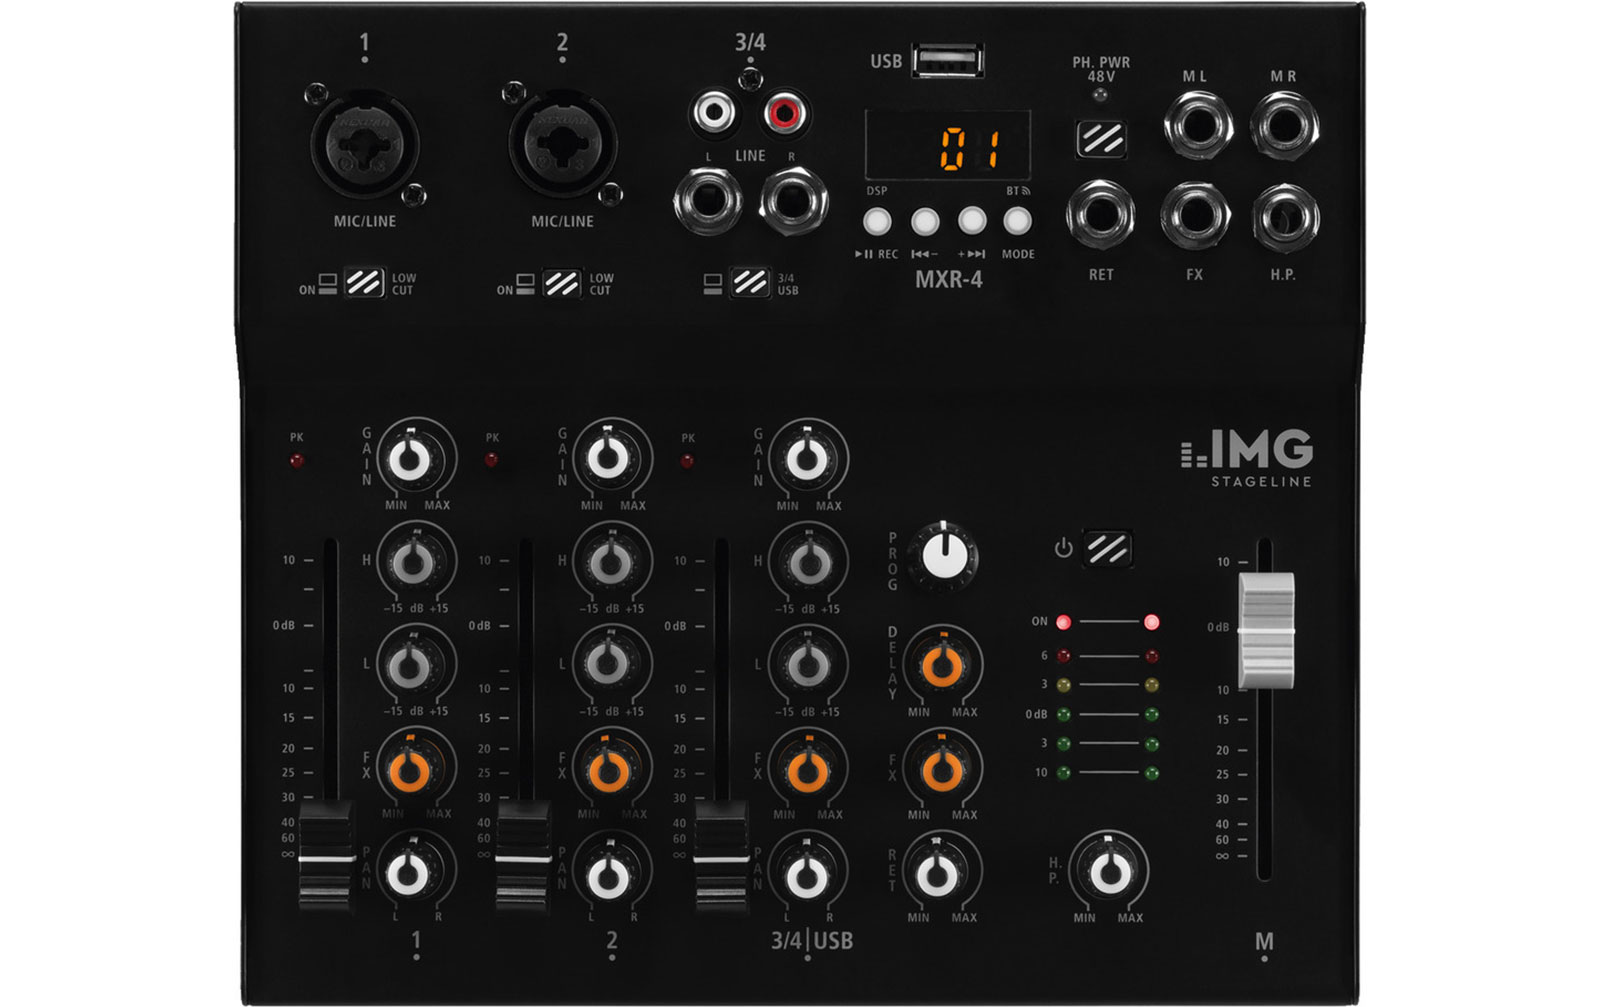Click channel 1 low EQ knob

coord(410,665)
